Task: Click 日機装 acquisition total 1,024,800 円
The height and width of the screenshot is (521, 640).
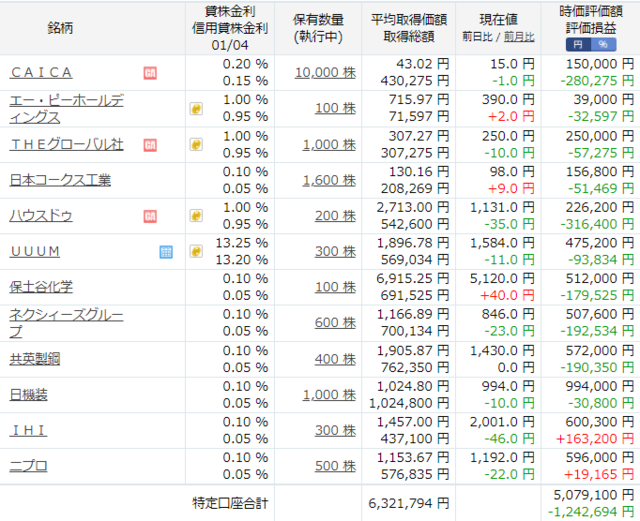Action: (x=409, y=403)
